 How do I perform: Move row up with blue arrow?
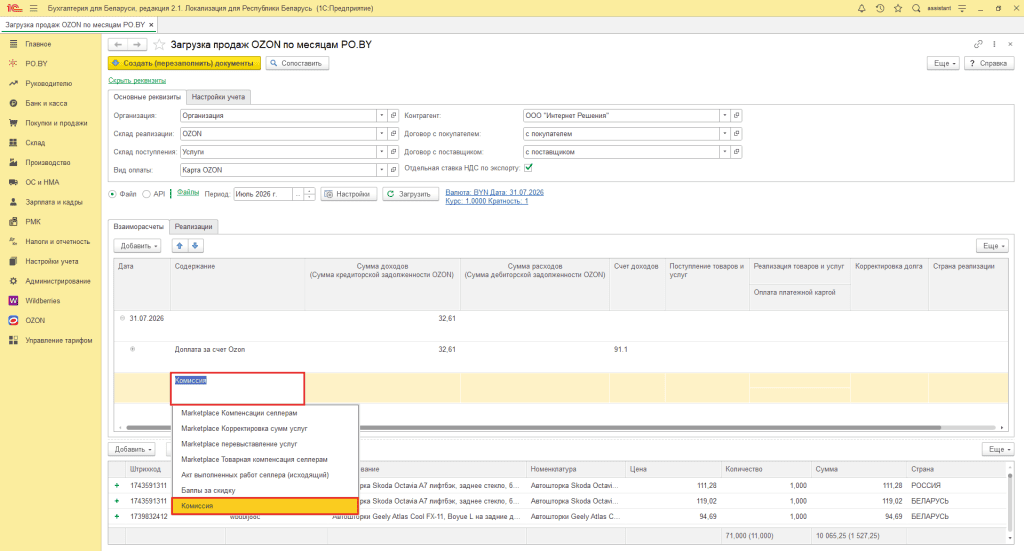[x=180, y=245]
